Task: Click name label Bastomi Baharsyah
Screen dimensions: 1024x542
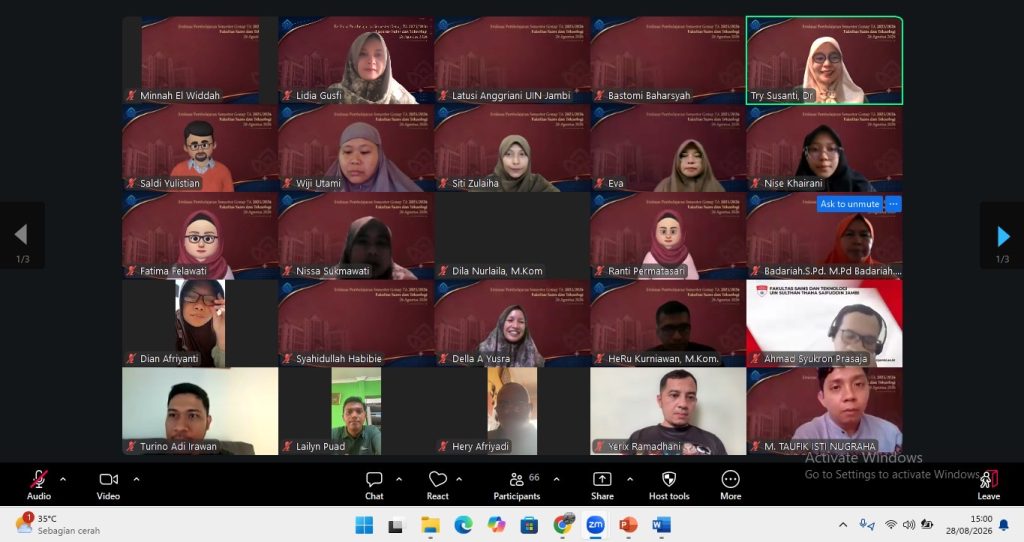Action: 649,95
